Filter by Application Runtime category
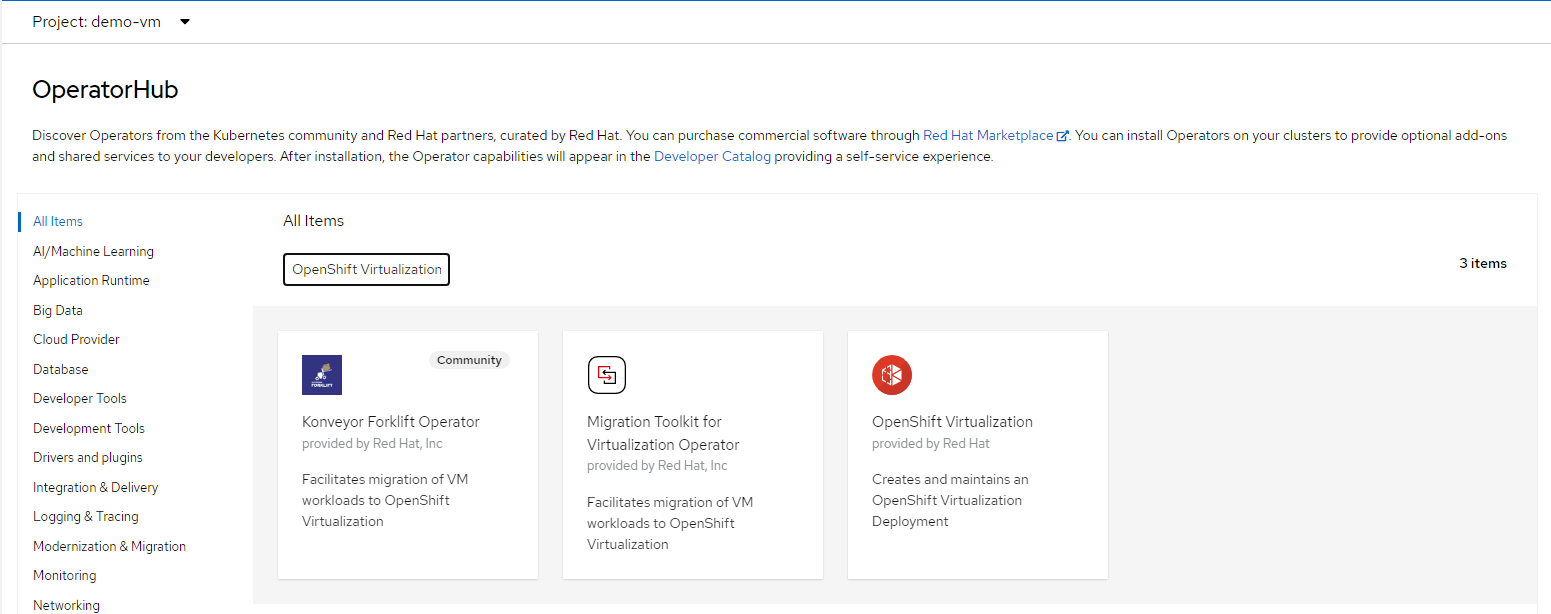The width and height of the screenshot is (1551, 614). [91, 281]
